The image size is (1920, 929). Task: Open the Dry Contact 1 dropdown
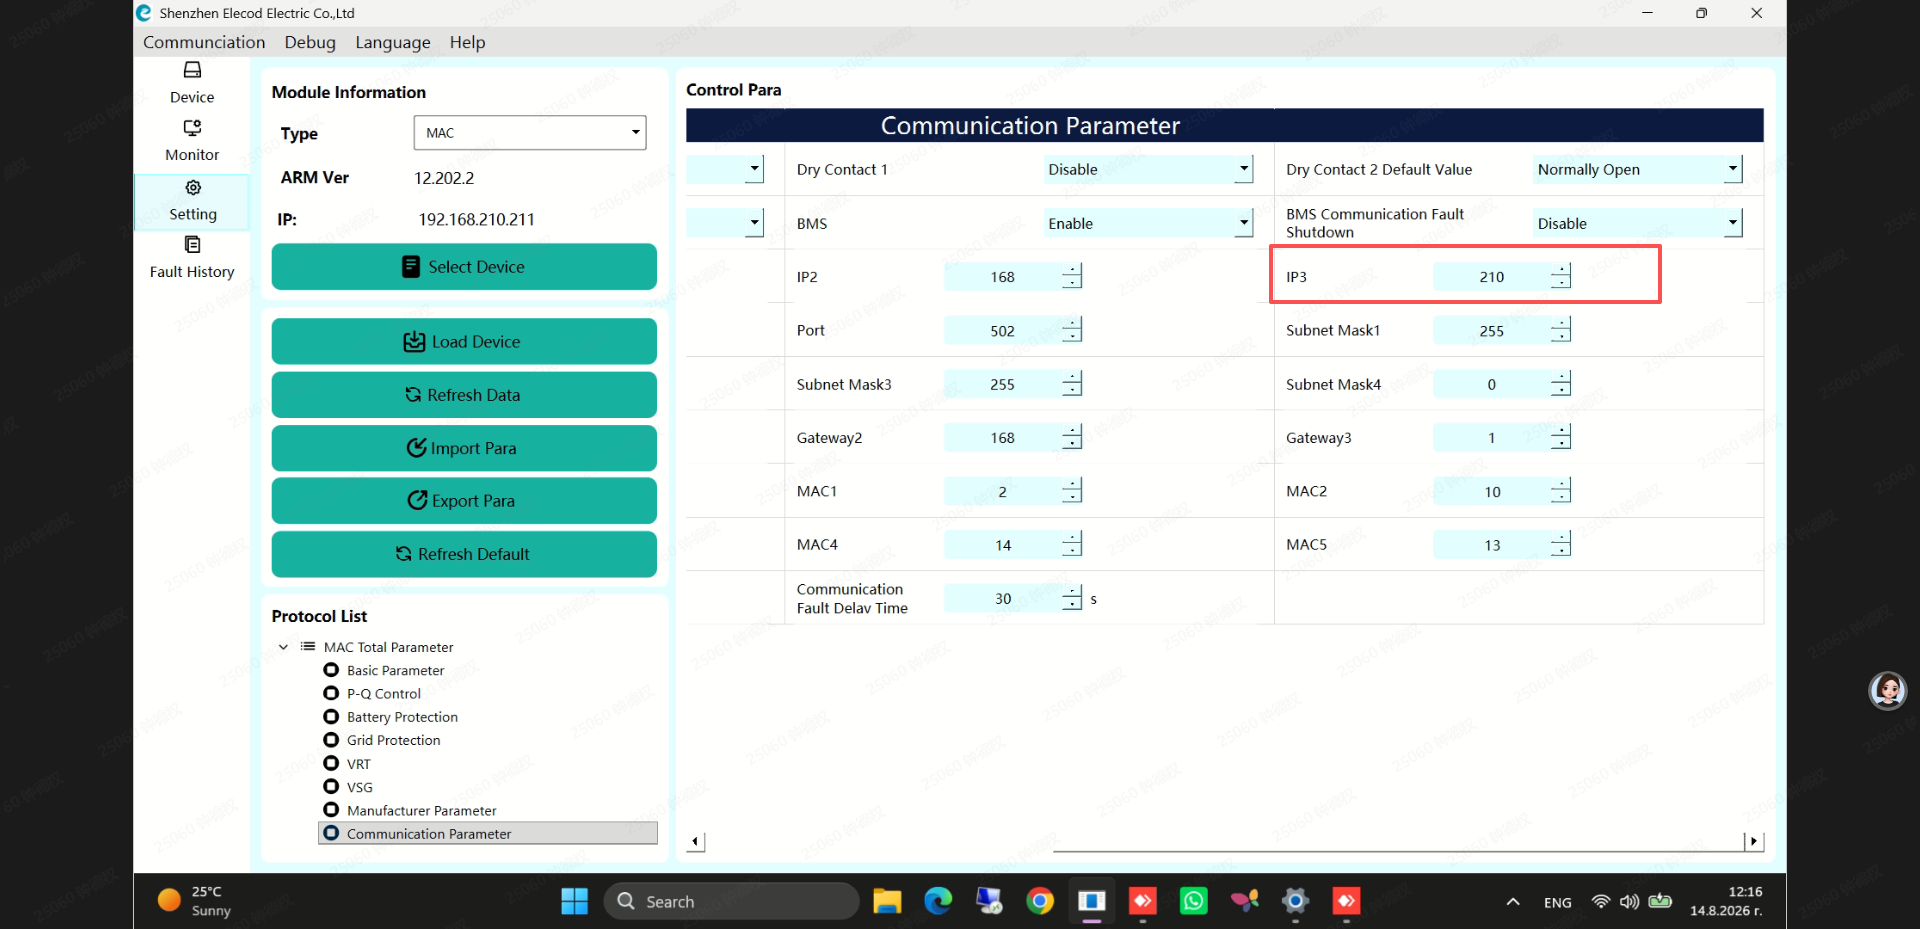(1148, 169)
